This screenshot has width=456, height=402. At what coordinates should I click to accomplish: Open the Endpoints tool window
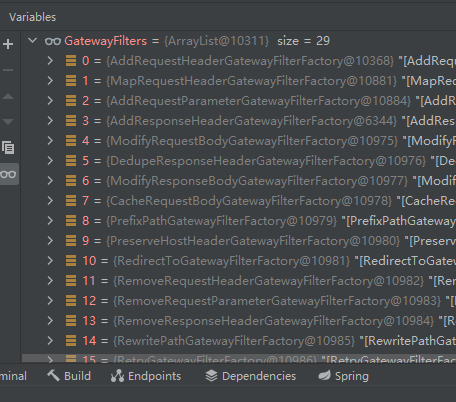point(146,376)
